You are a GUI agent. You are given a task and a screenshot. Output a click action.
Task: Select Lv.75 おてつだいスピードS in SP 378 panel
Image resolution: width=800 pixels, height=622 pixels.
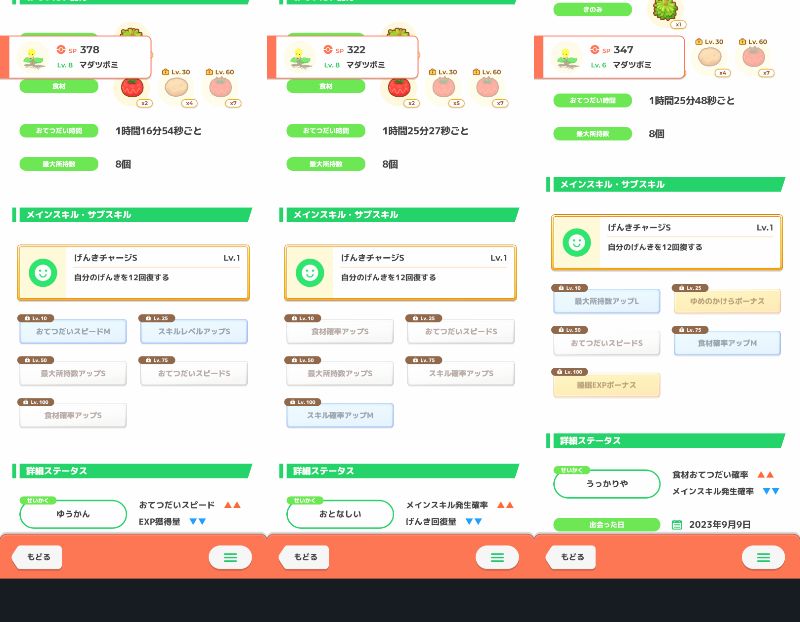(194, 373)
